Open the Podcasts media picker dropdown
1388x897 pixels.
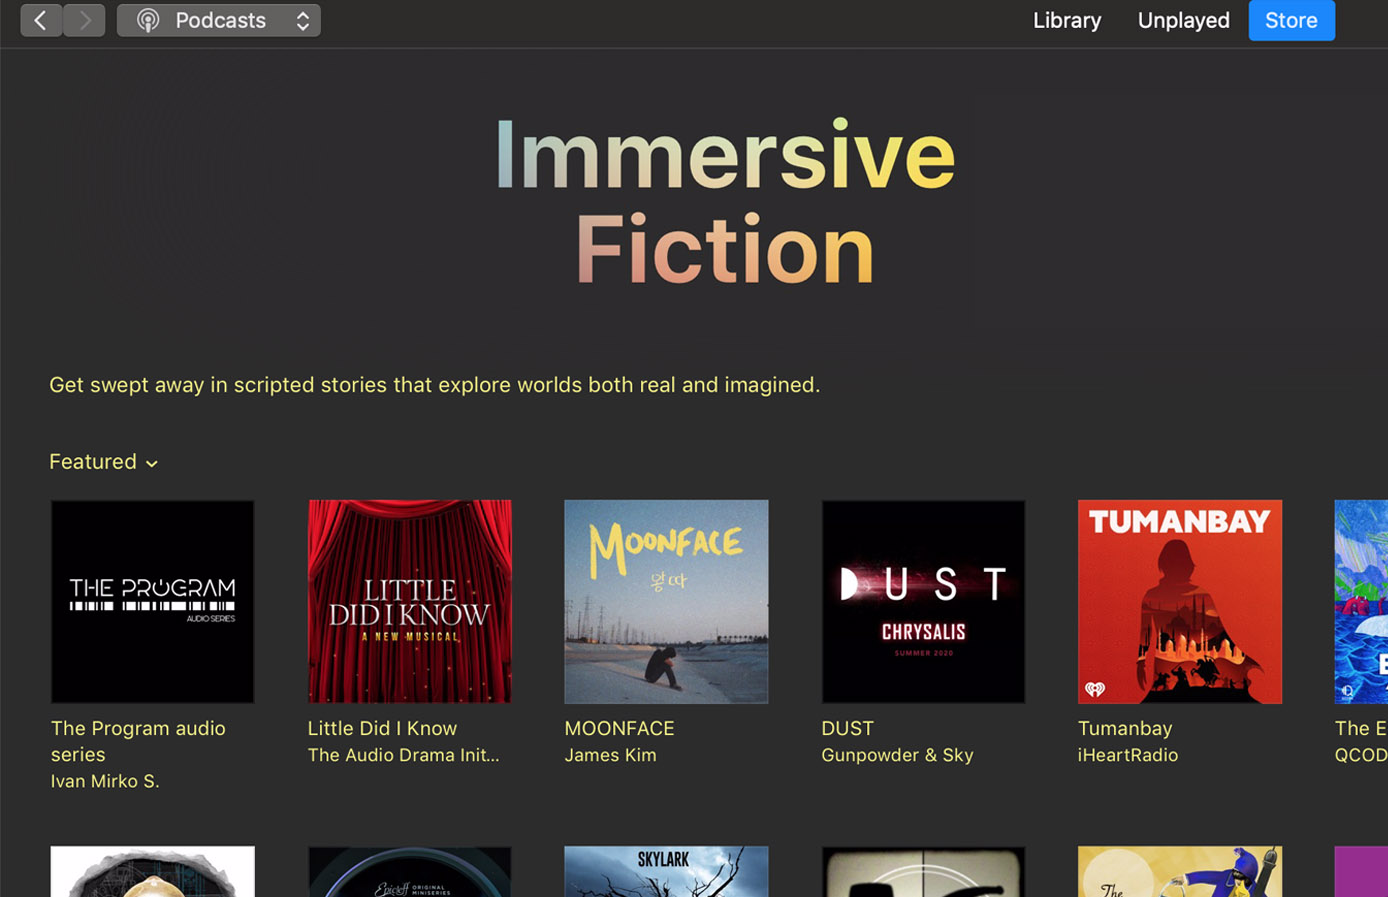click(x=219, y=20)
